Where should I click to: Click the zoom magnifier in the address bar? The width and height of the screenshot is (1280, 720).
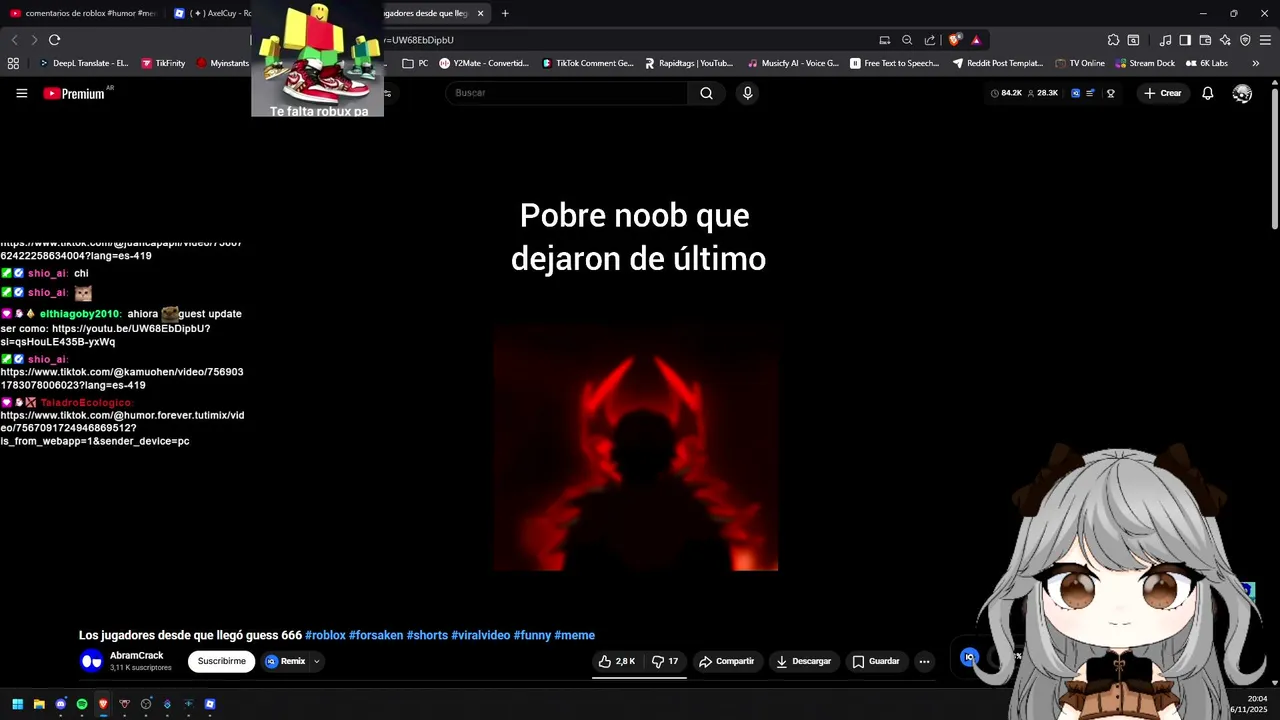click(x=907, y=40)
